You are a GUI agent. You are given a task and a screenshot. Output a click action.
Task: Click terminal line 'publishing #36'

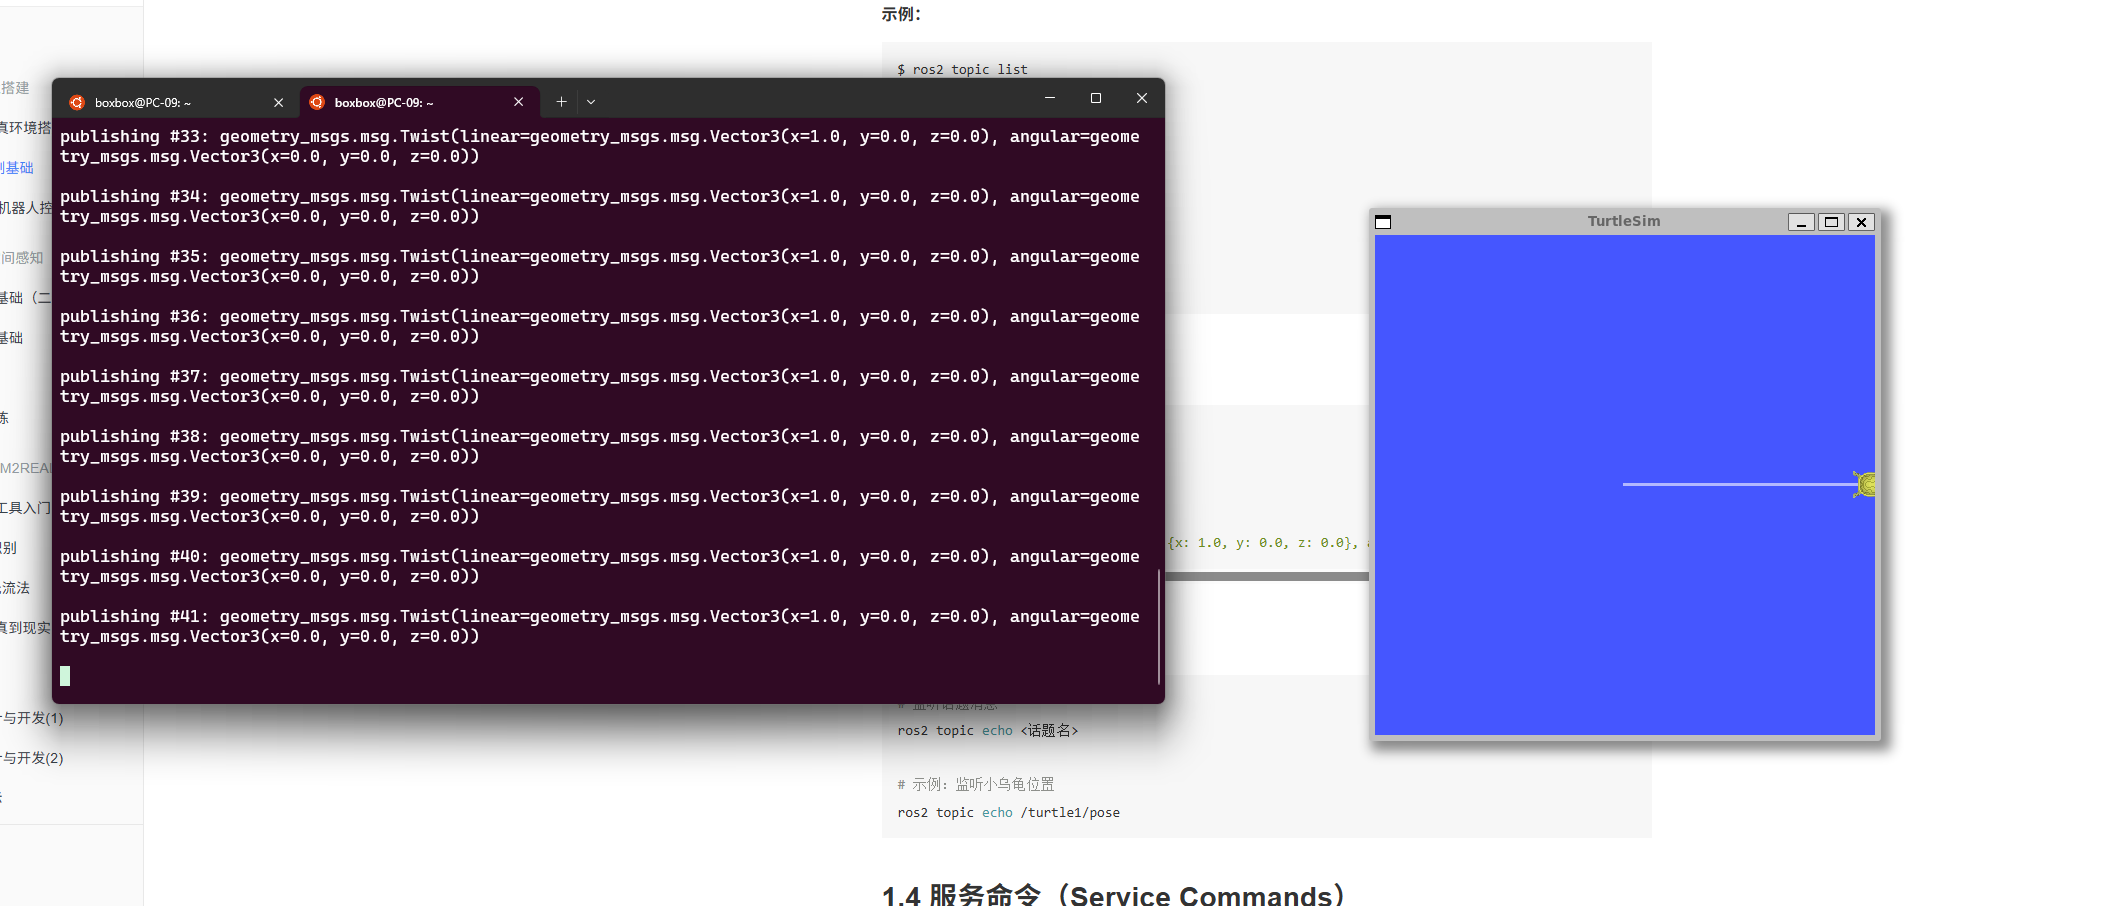point(599,326)
